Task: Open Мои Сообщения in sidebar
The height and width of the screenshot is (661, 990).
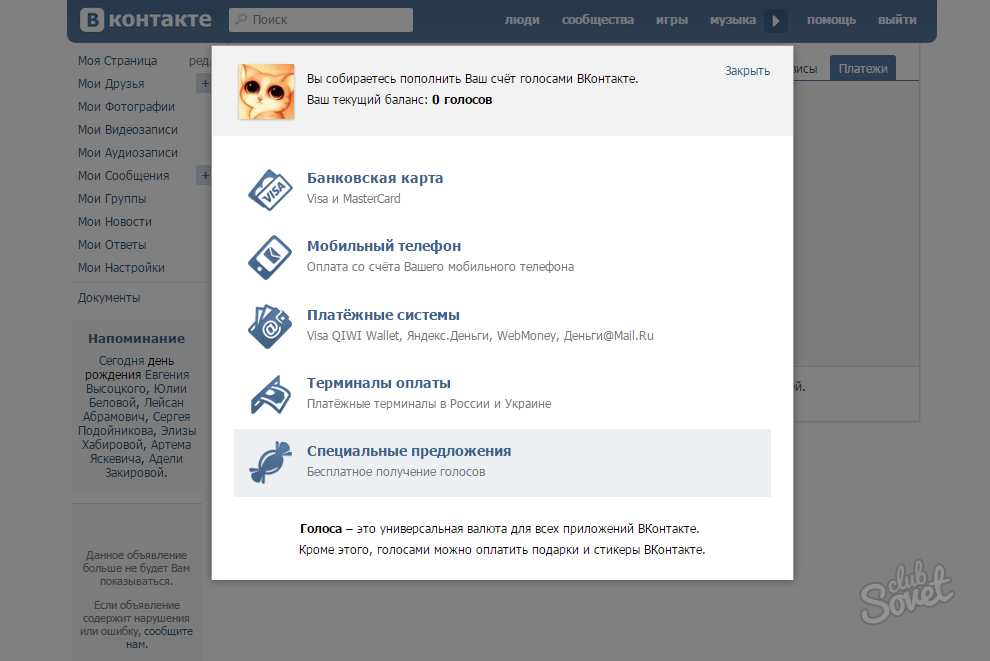Action: coord(124,176)
